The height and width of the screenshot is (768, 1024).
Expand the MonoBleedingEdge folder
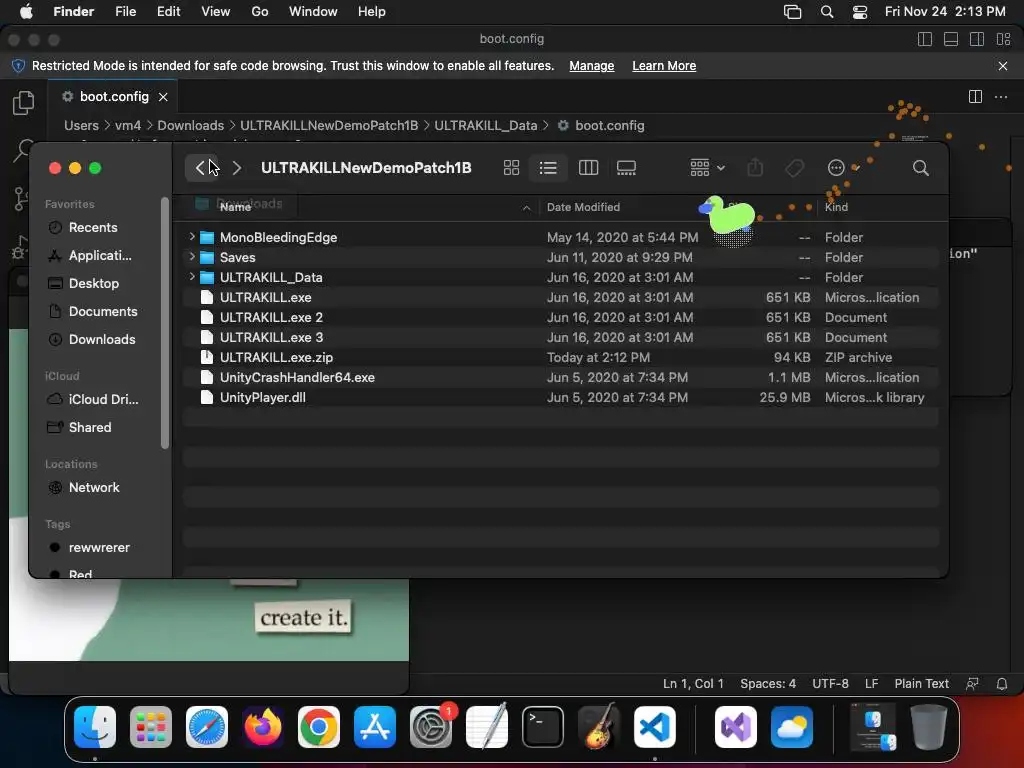tap(192, 237)
